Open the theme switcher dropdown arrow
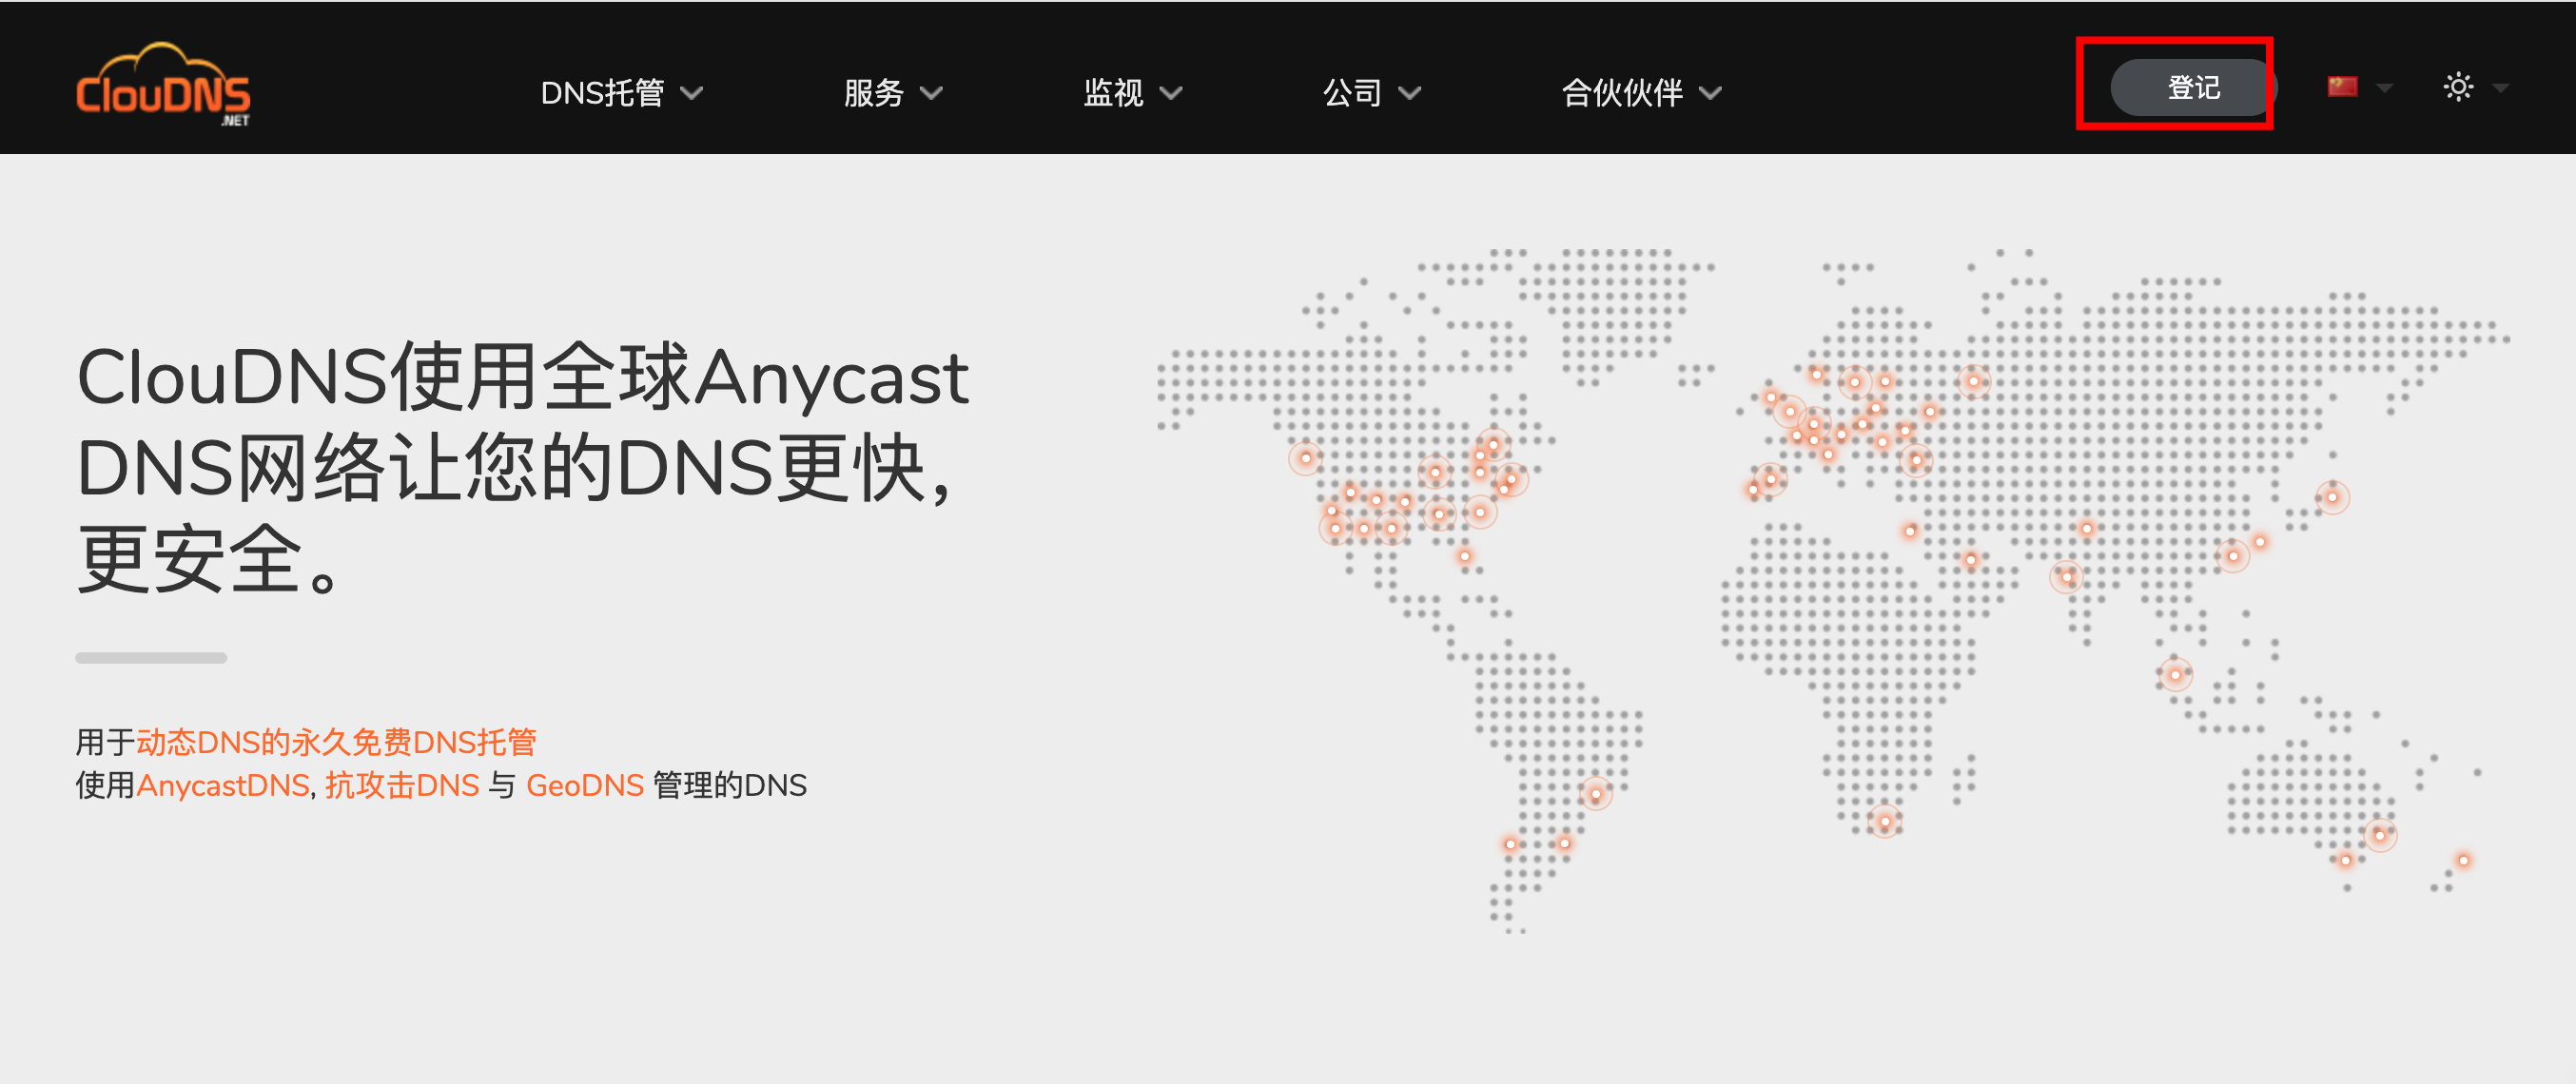The height and width of the screenshot is (1084, 2576). (2501, 88)
